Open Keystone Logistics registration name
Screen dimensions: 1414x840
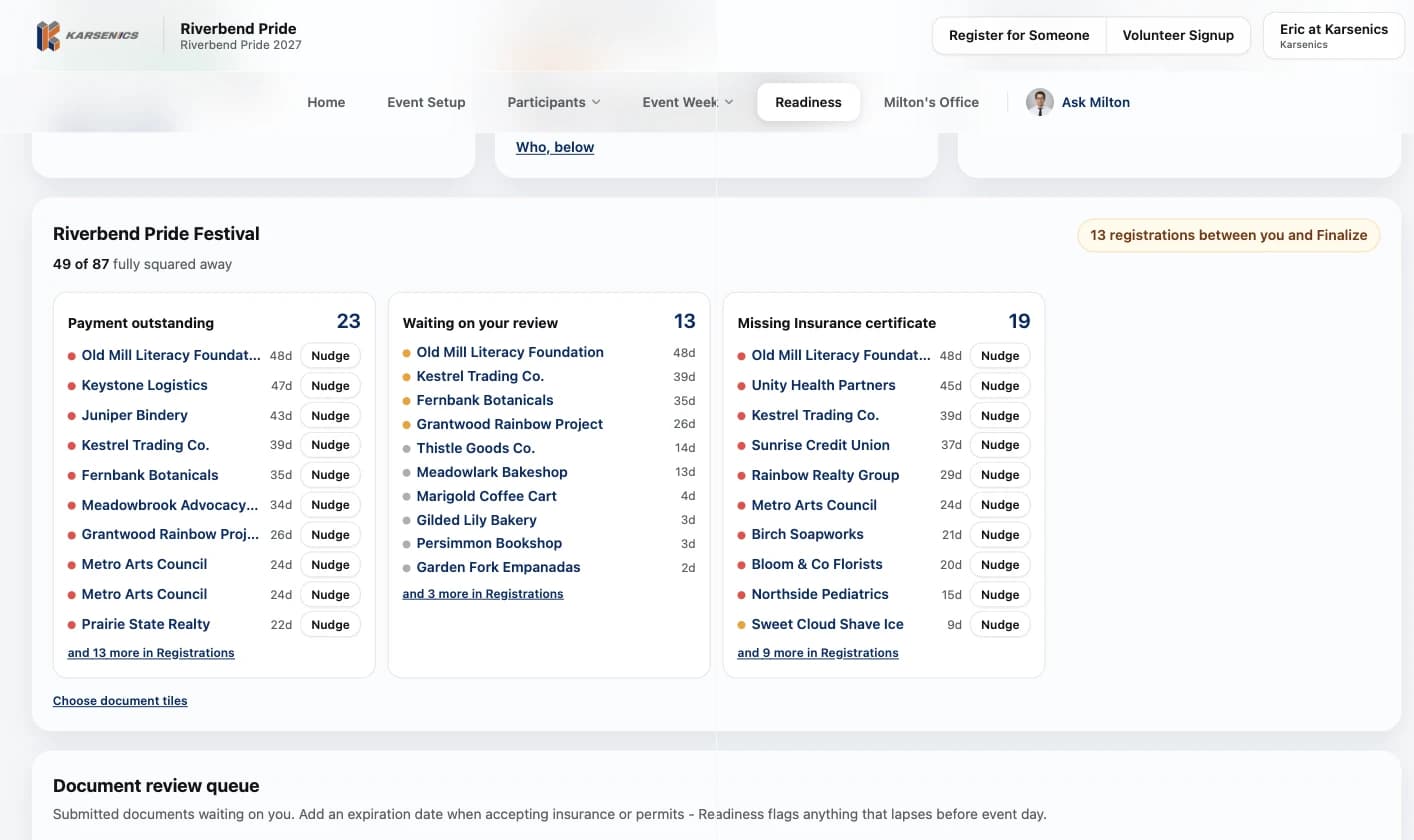point(145,385)
